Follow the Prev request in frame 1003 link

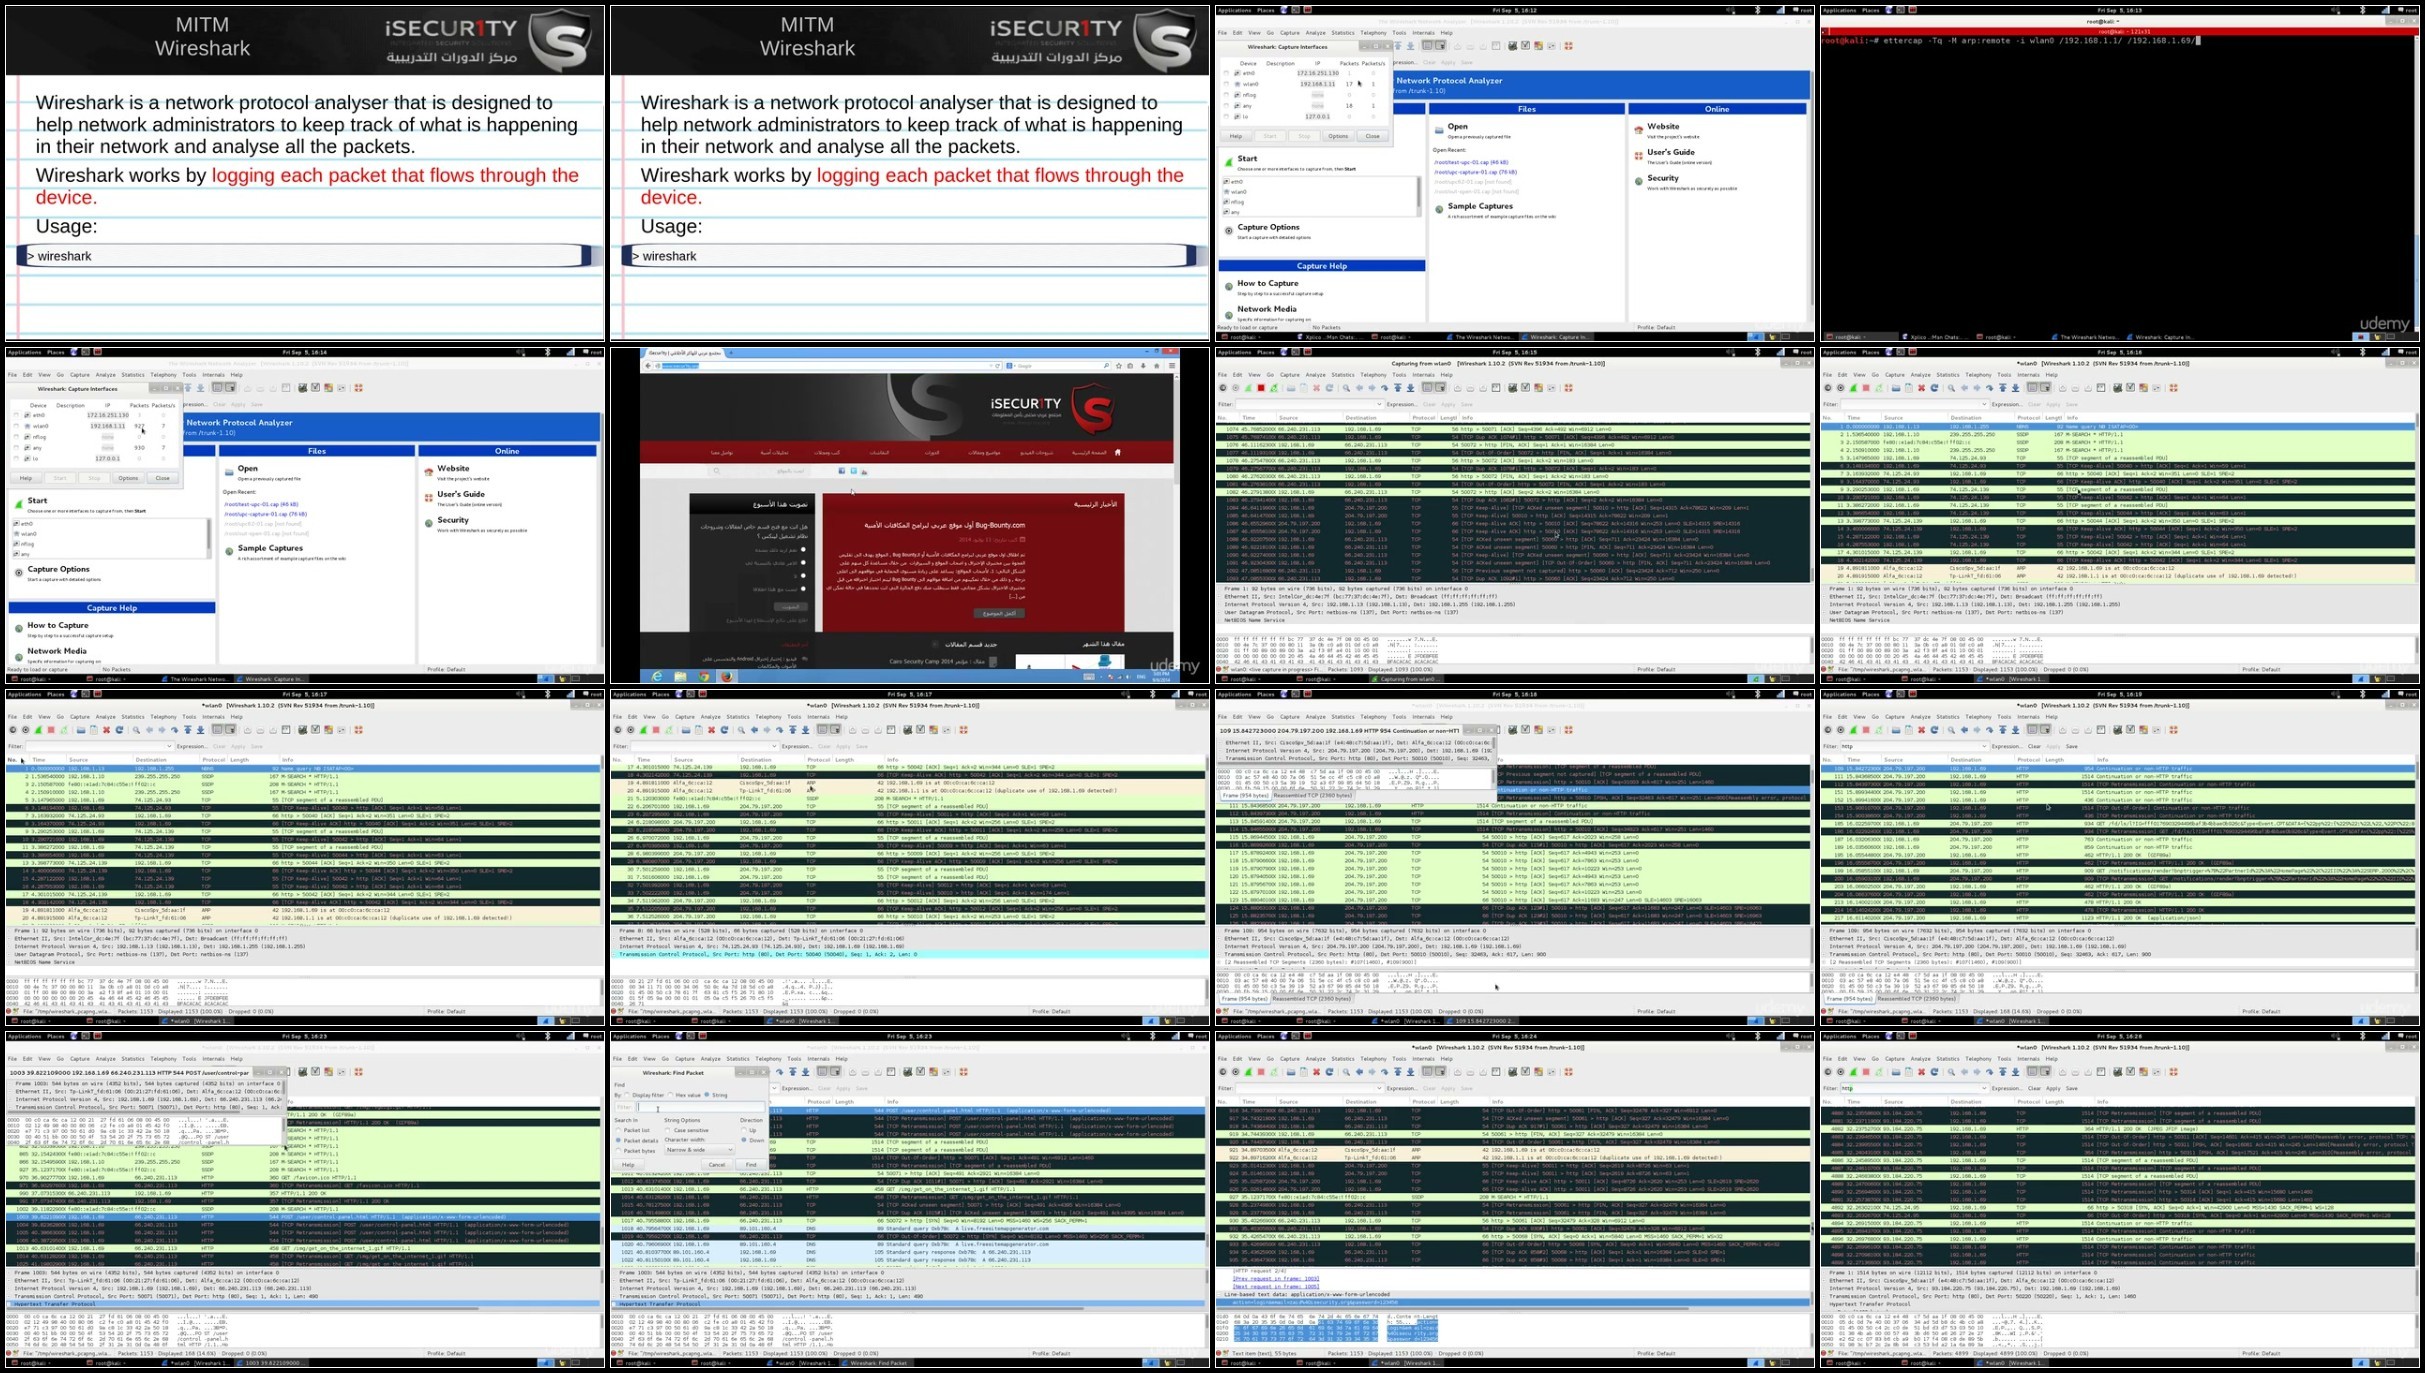pos(1276,1279)
